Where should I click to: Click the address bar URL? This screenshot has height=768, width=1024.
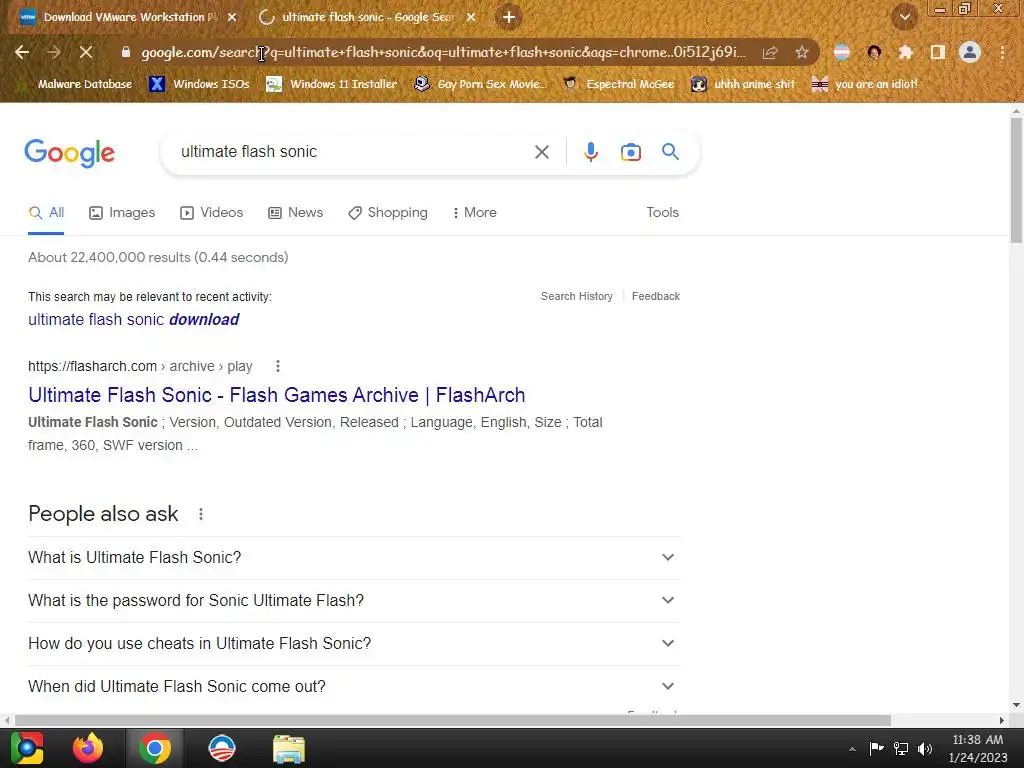pos(443,52)
